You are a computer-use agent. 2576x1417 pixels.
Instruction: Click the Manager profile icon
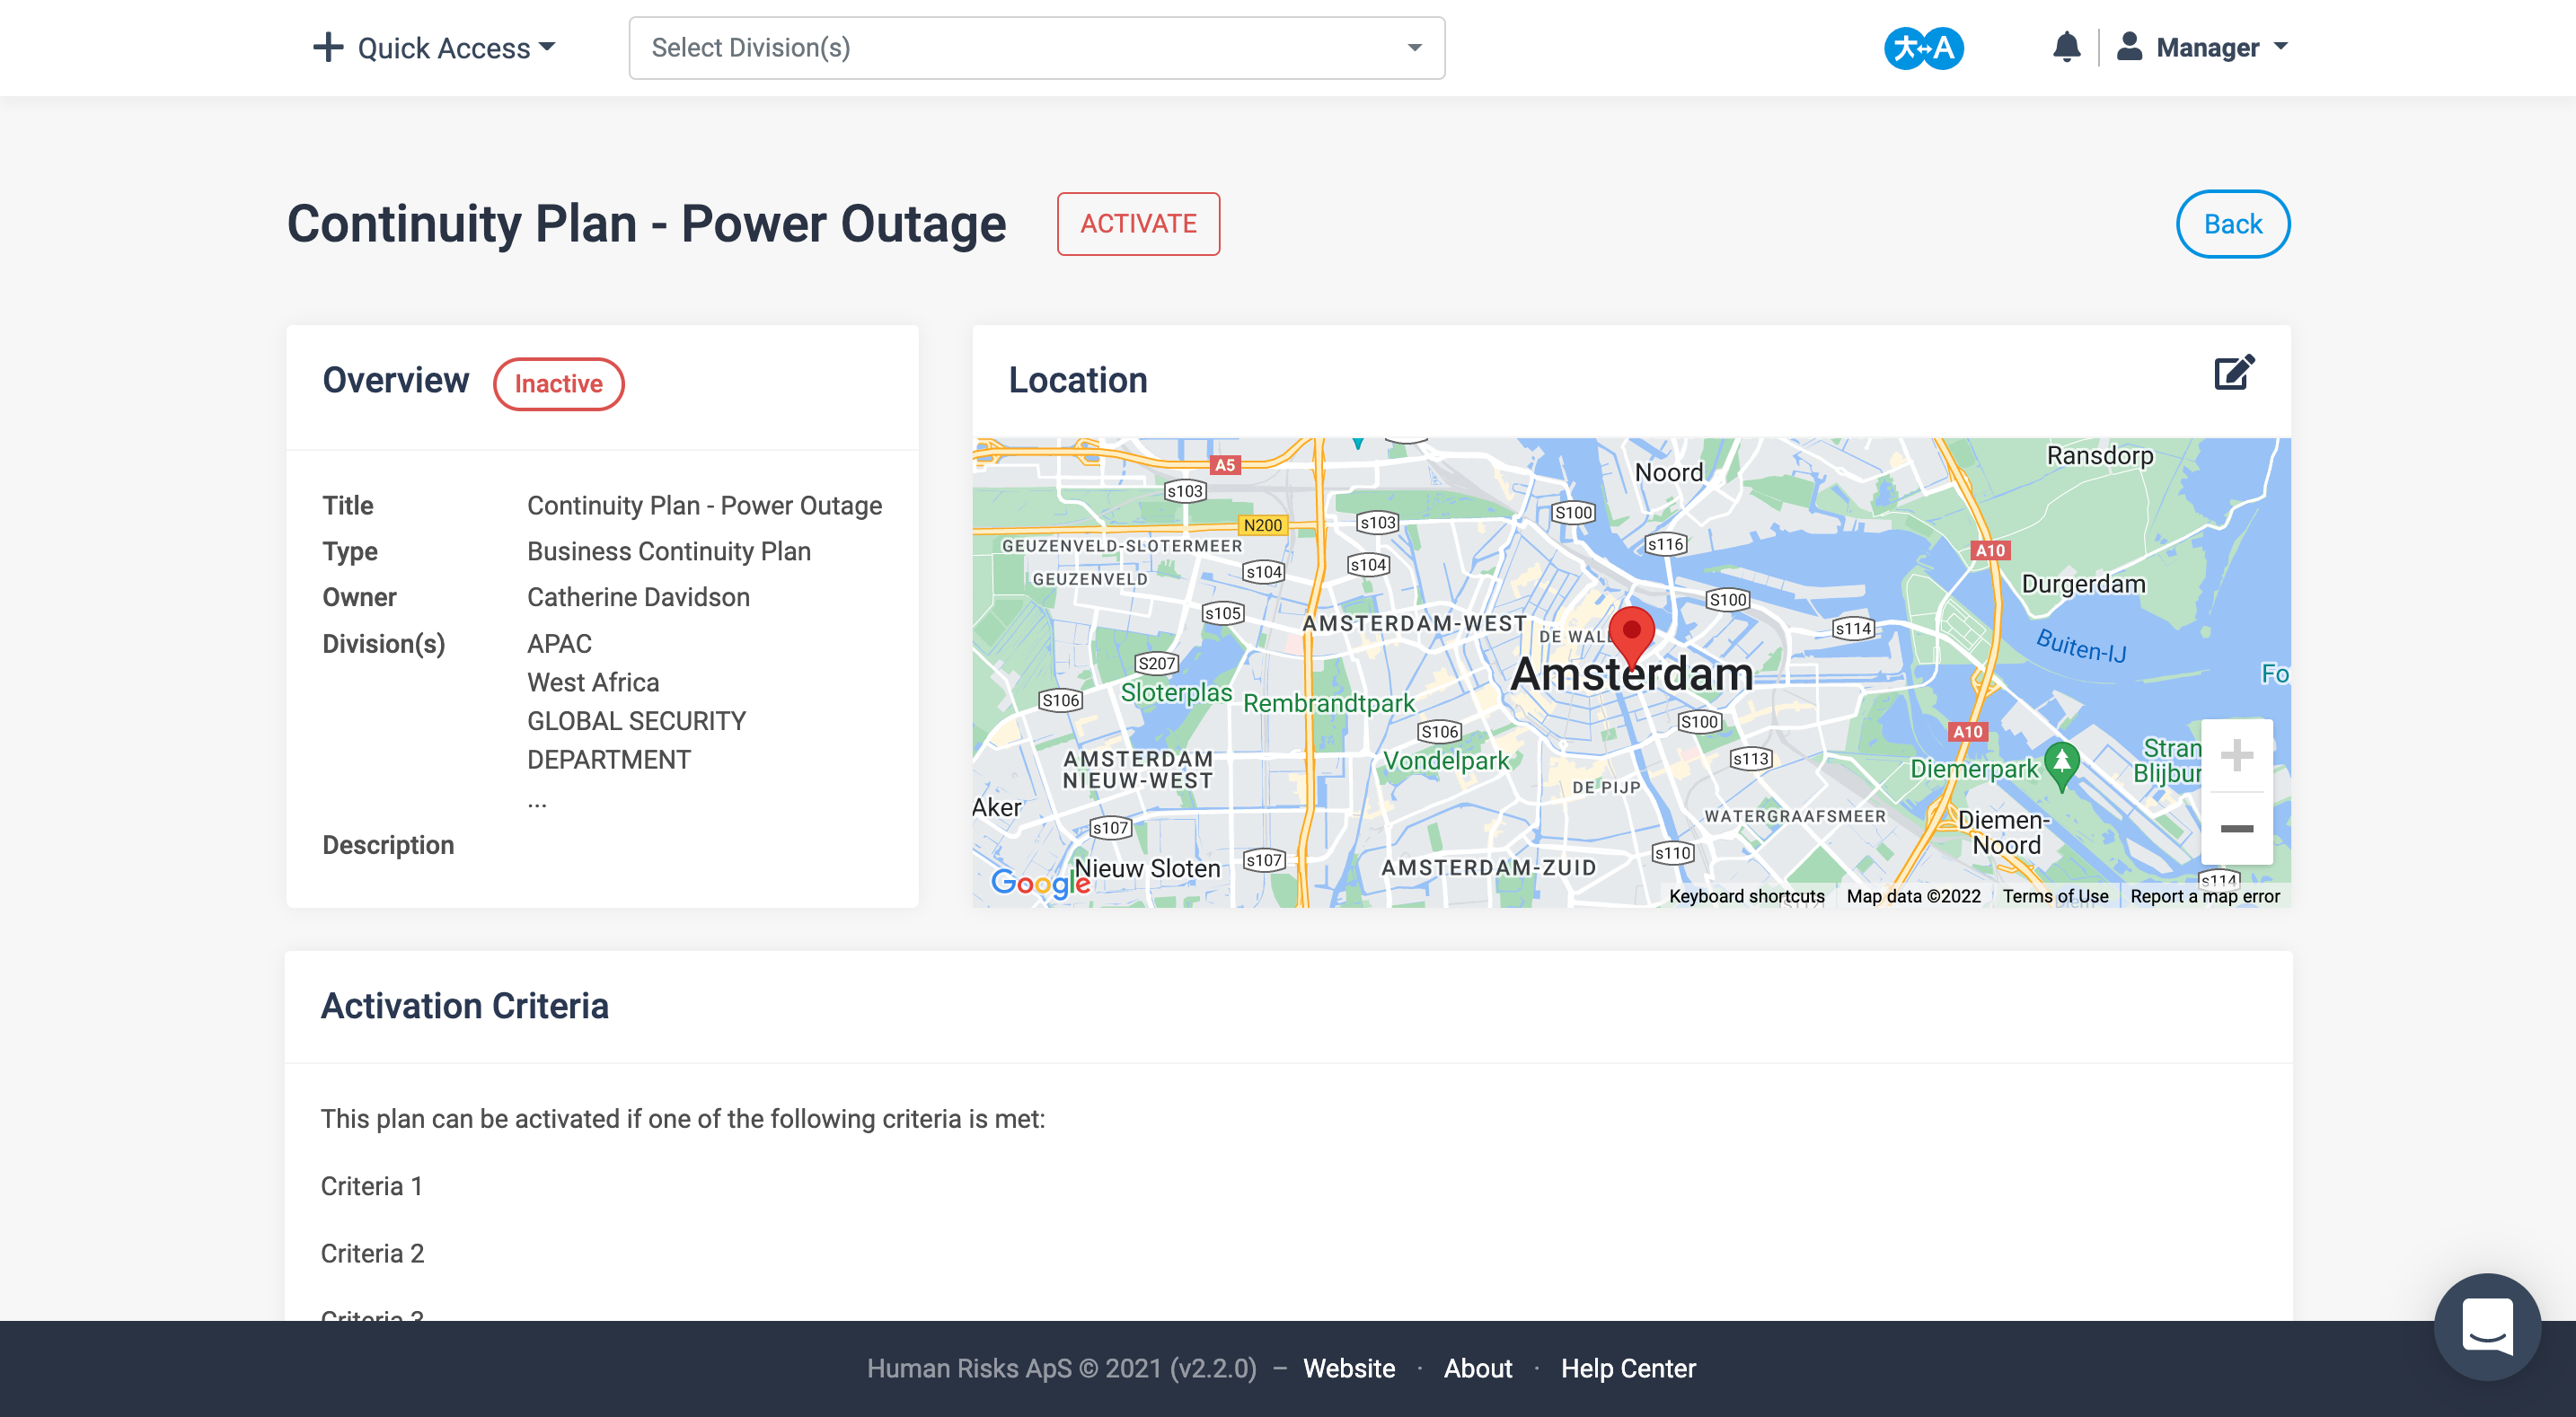tap(2128, 47)
